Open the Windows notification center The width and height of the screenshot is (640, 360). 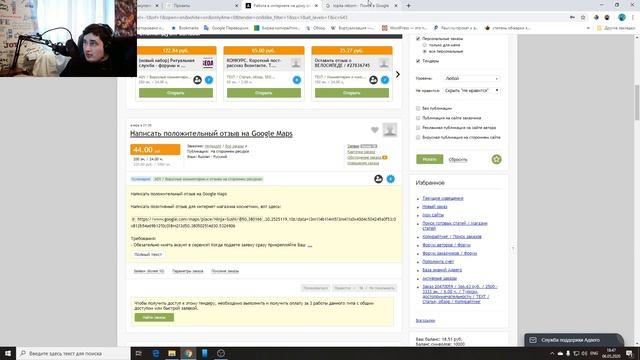629,353
